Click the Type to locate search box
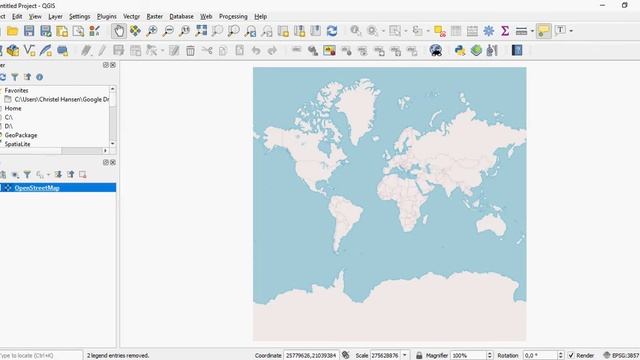This screenshot has height=360, width=640. pyautogui.click(x=41, y=356)
